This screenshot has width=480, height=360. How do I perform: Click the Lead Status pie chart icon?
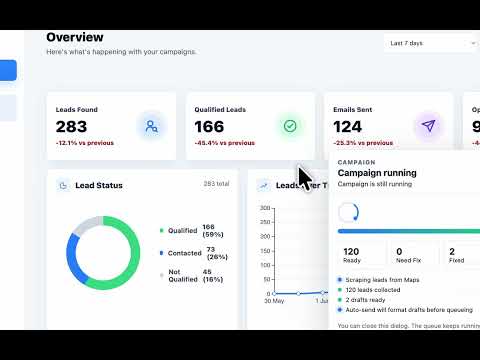[63, 186]
